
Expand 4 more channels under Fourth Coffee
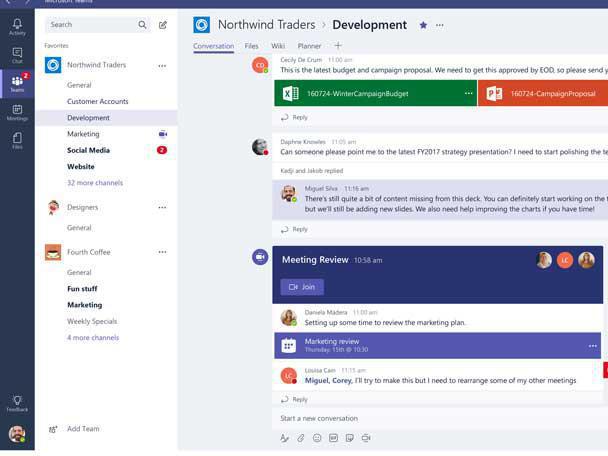coord(92,338)
